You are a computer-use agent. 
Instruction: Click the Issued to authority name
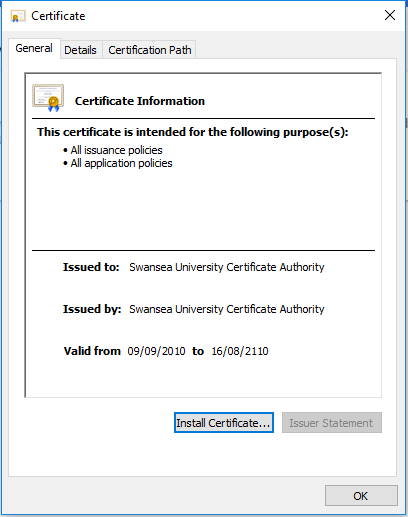click(x=227, y=267)
